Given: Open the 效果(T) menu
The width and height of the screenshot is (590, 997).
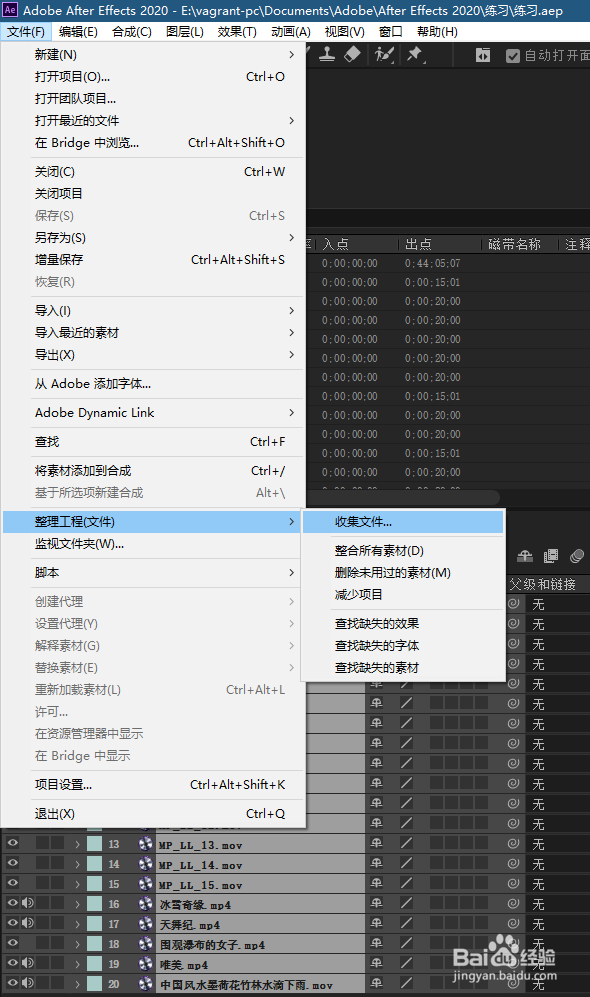Looking at the screenshot, I should [237, 32].
